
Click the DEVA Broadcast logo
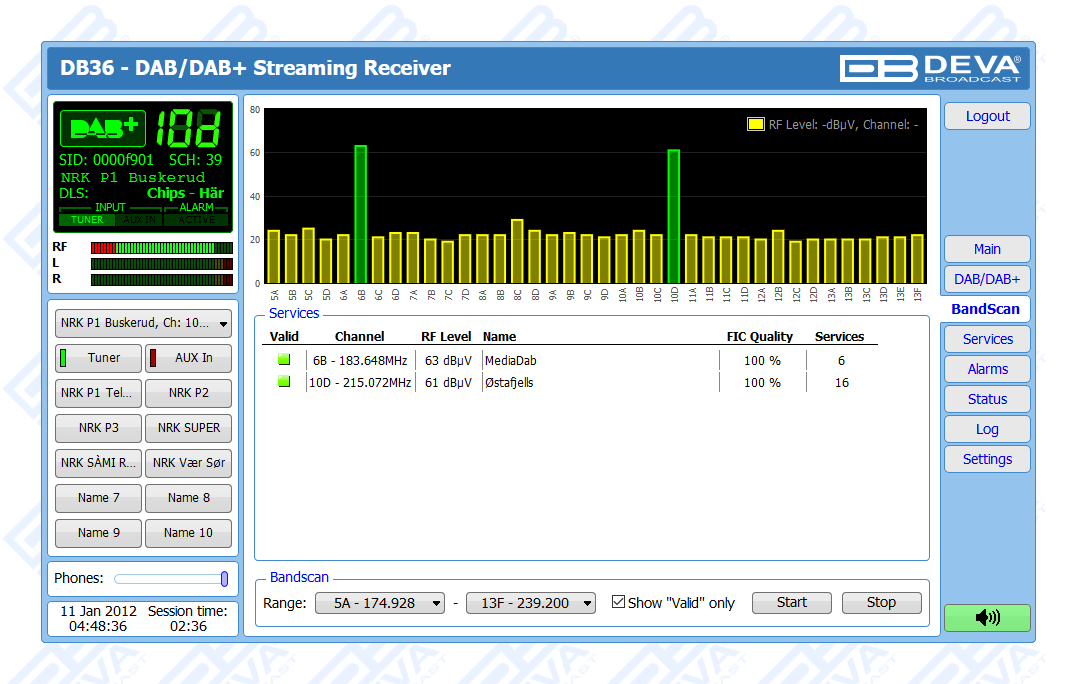coord(929,68)
